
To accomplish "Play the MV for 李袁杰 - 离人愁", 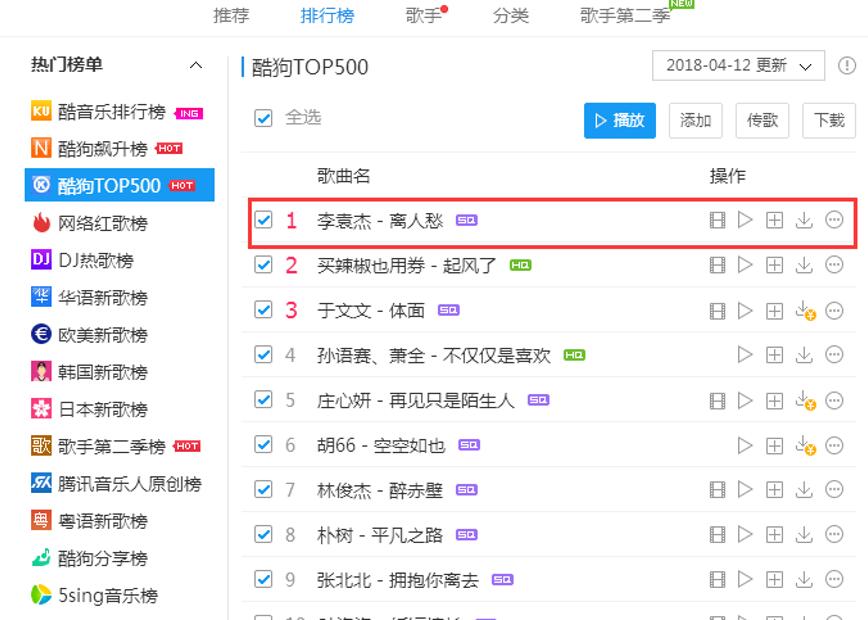I will click(x=717, y=220).
